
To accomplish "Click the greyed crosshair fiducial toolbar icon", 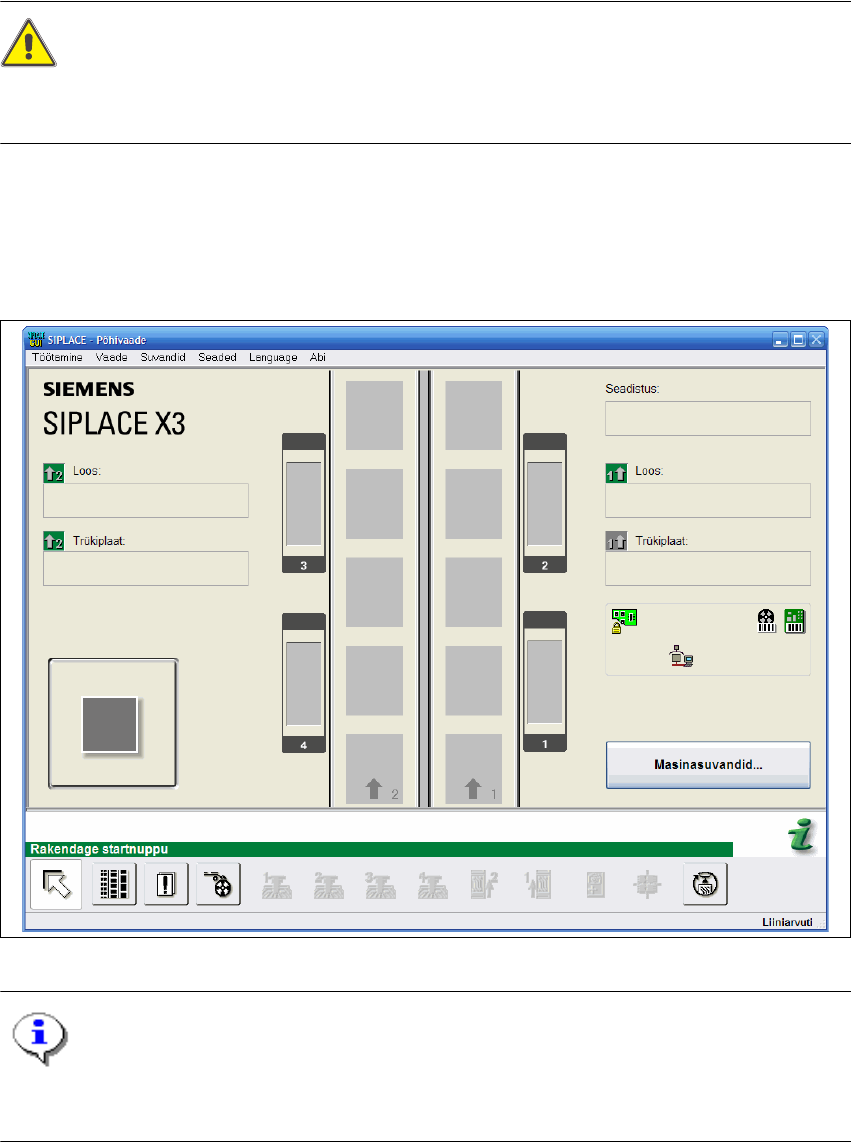I will tap(647, 885).
